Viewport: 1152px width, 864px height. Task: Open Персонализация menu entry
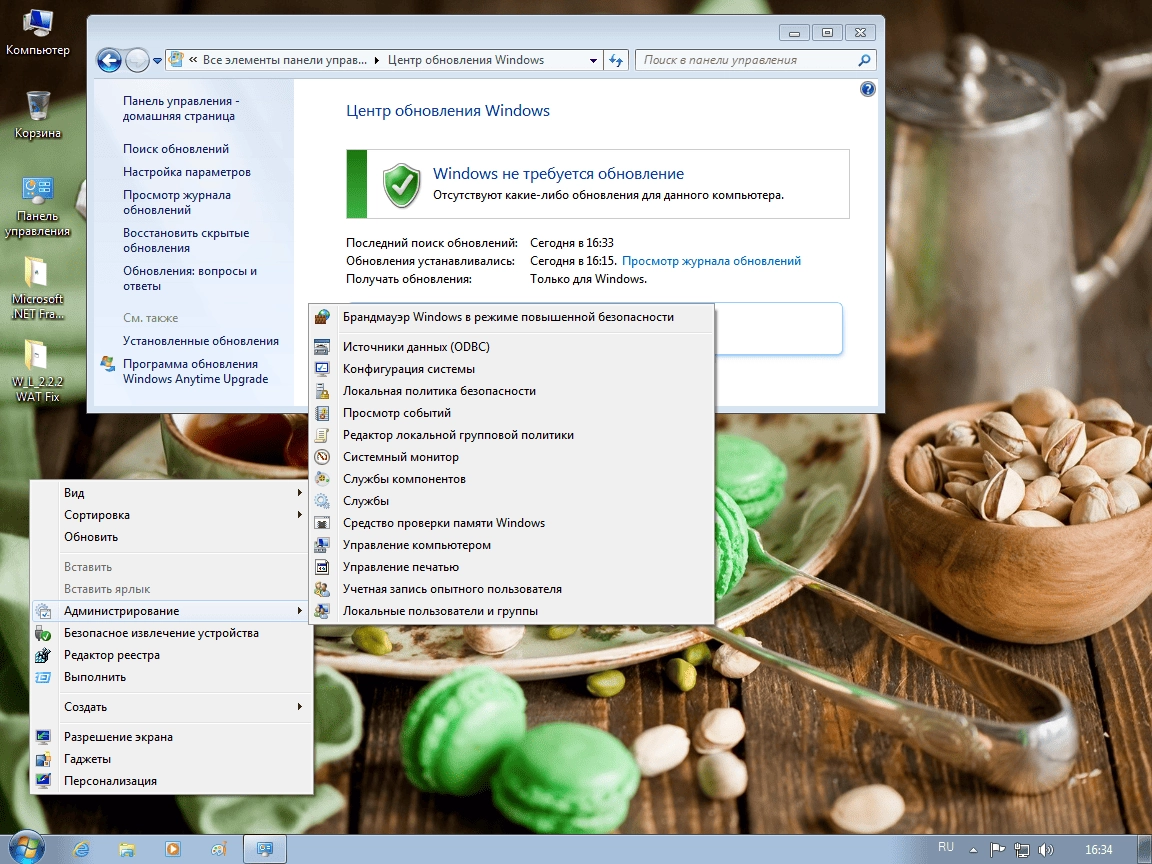[171, 781]
